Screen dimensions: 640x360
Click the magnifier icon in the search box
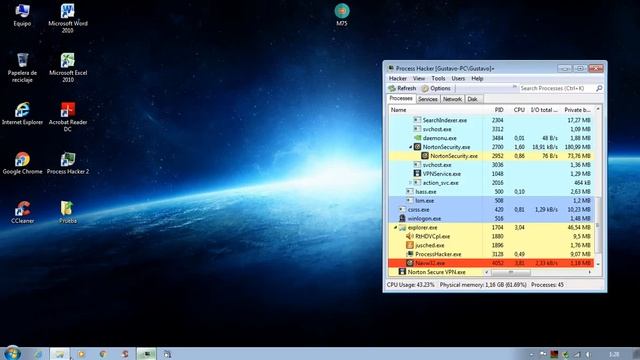point(599,88)
